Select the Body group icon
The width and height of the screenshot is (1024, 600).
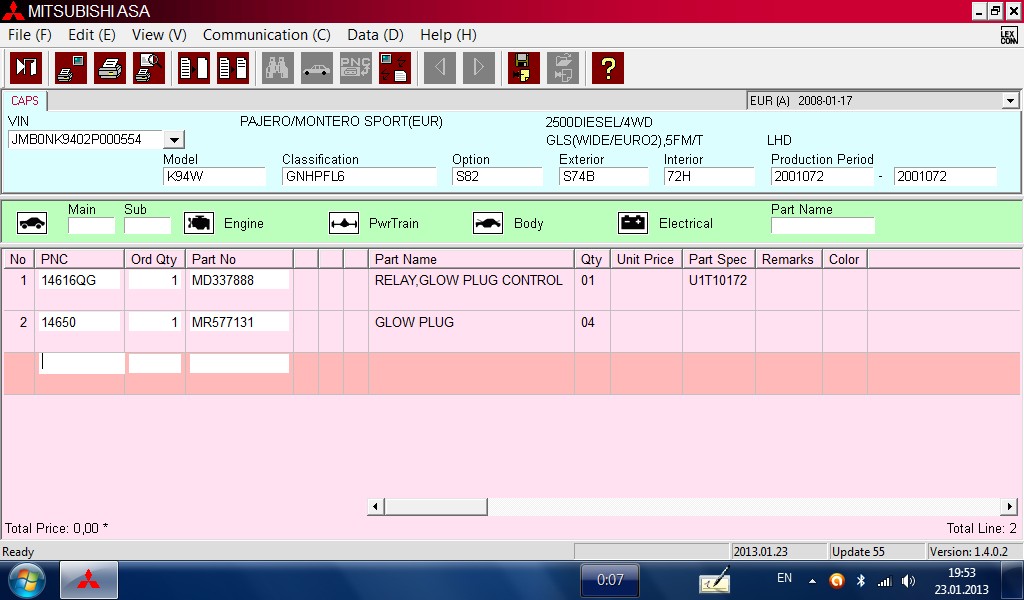click(x=488, y=223)
